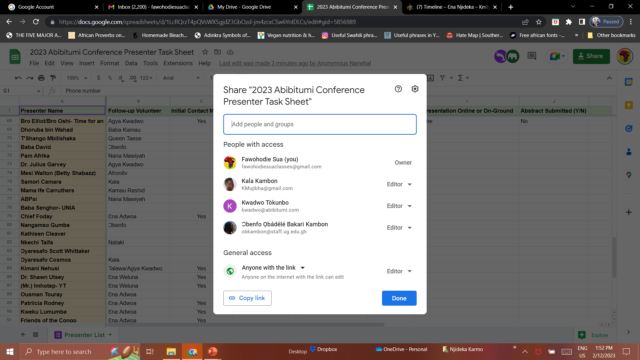Open the 123 number format dropdown
Viewport: 640px width, 360px height.
(x=146, y=78)
